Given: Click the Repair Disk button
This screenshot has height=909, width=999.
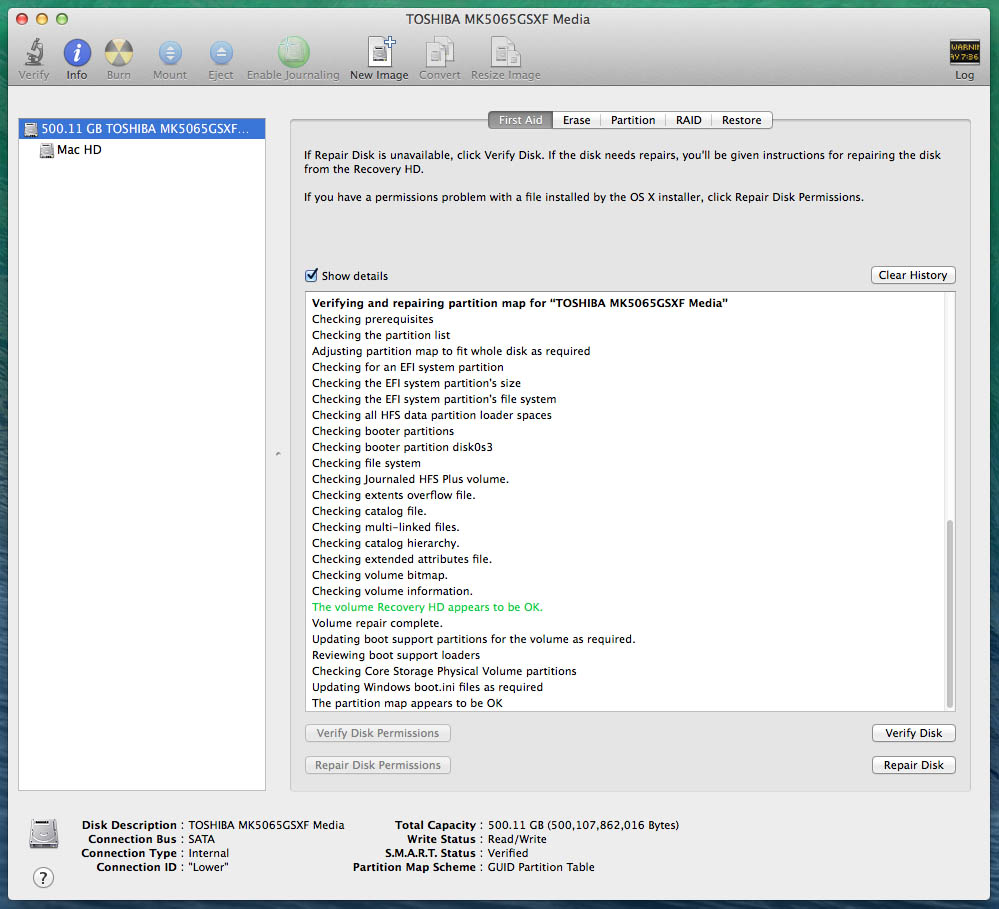Looking at the screenshot, I should tap(913, 765).
